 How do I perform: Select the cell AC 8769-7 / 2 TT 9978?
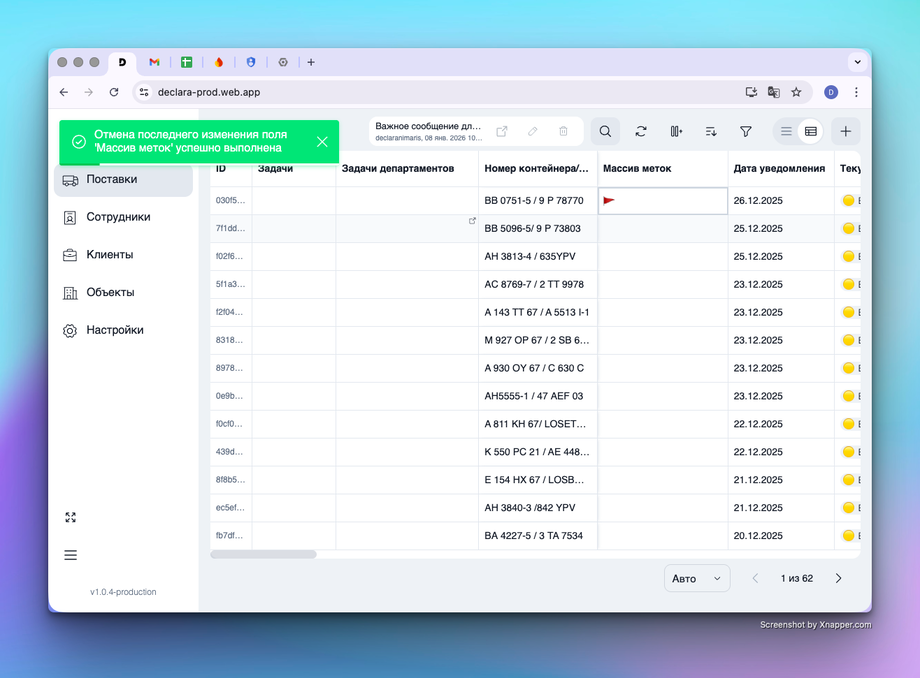tap(537, 284)
